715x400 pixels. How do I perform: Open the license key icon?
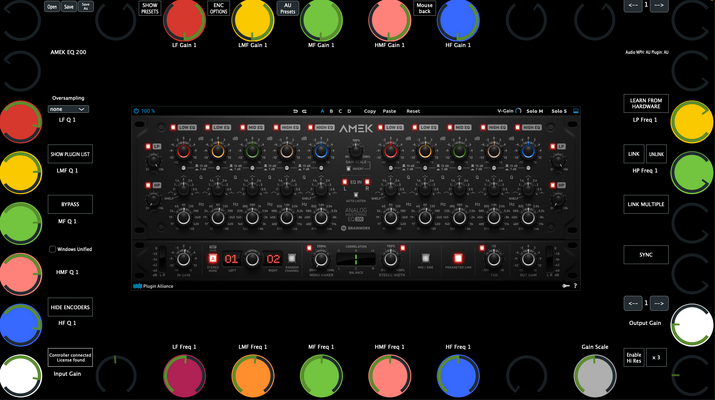565,286
